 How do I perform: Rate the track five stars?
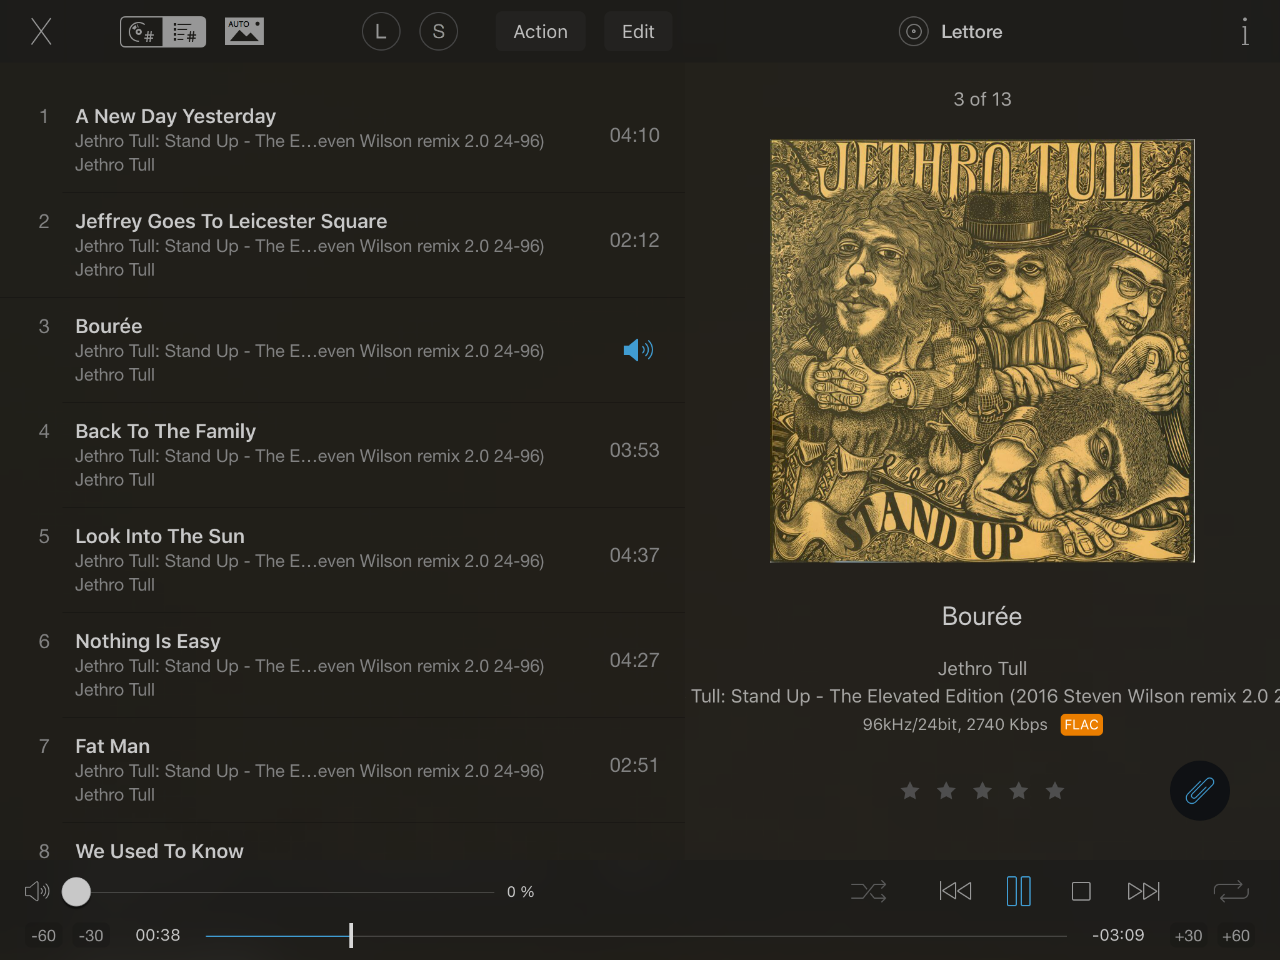(x=1055, y=791)
